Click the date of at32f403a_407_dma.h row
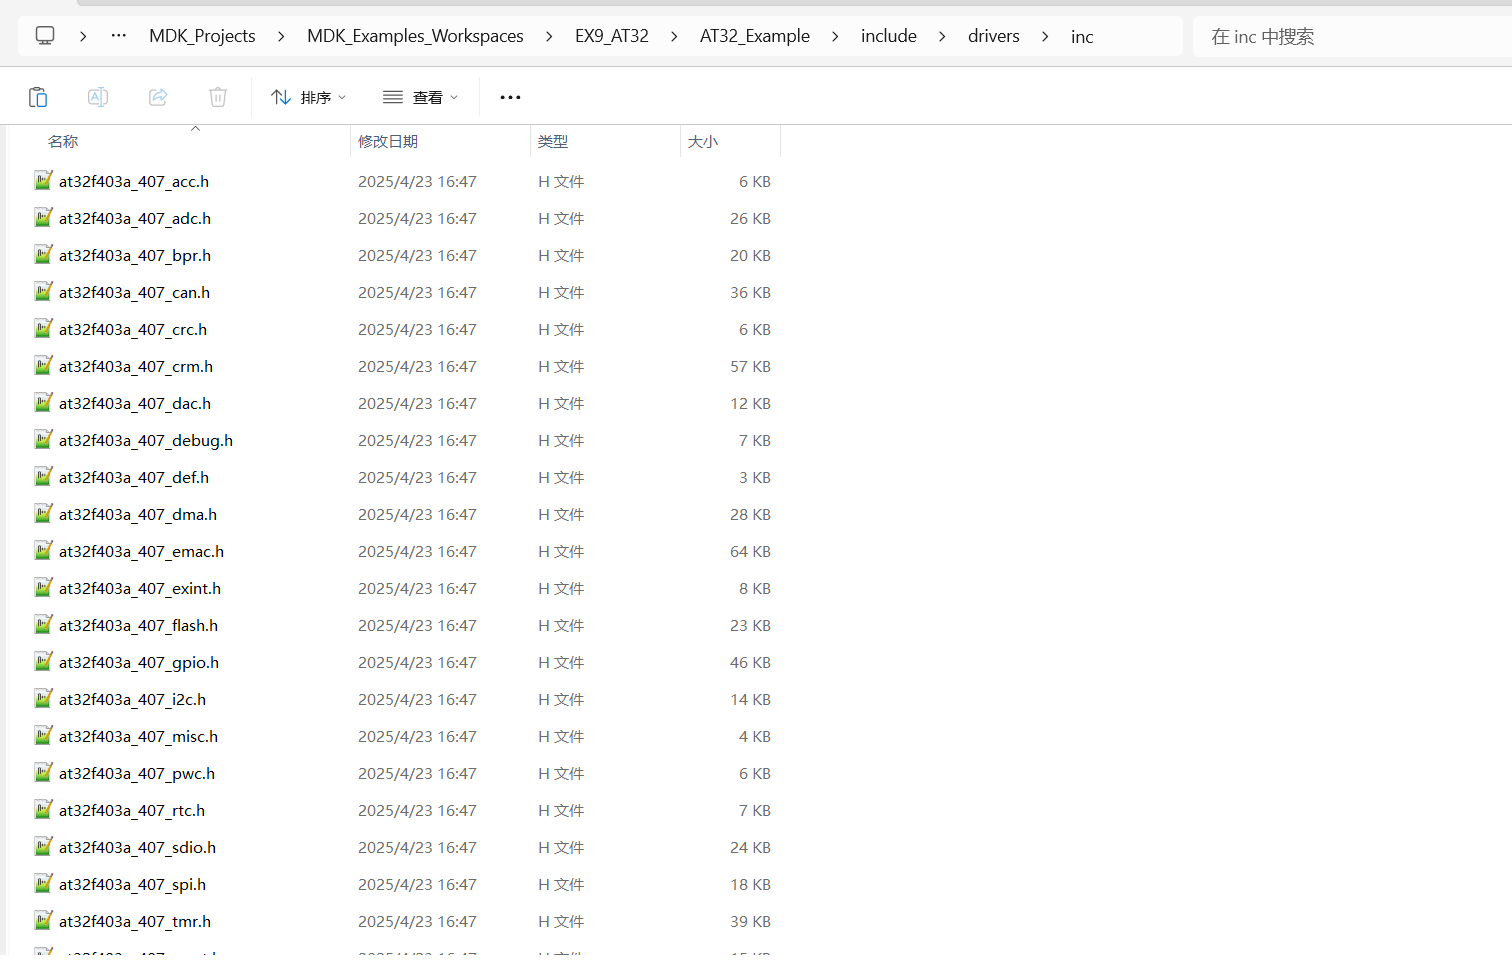 click(x=417, y=514)
